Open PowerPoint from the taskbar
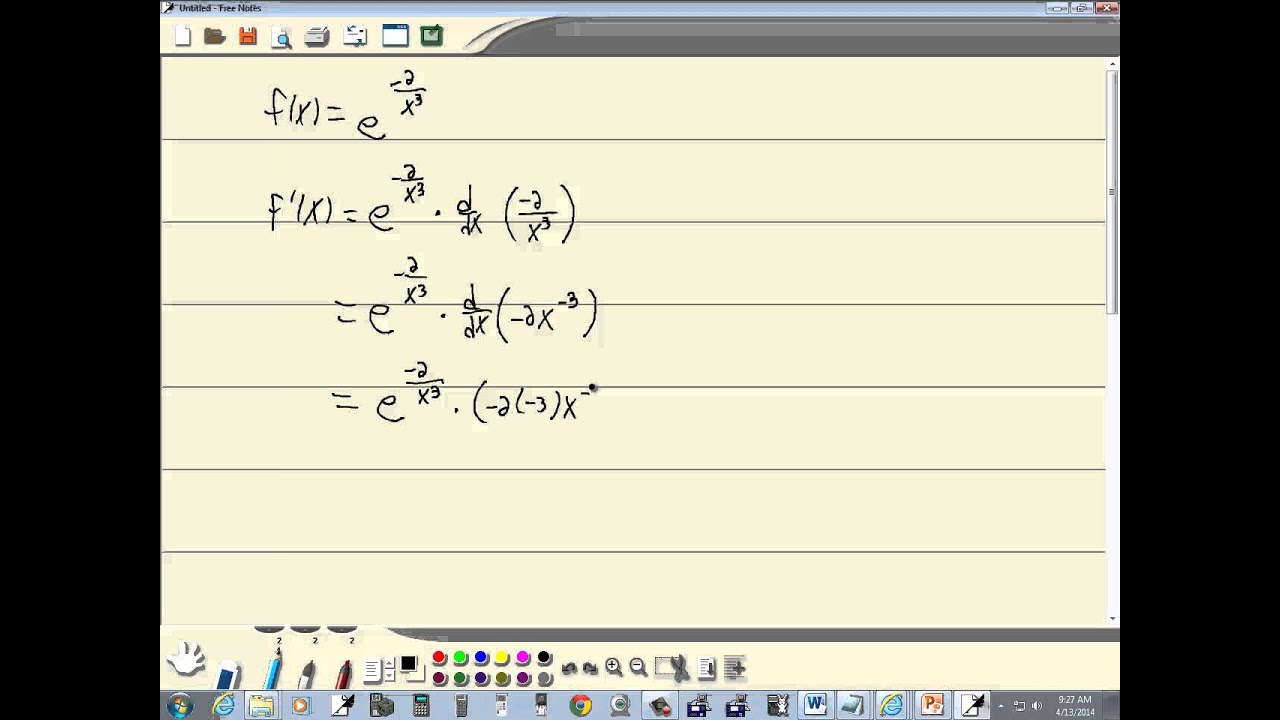 tap(932, 705)
